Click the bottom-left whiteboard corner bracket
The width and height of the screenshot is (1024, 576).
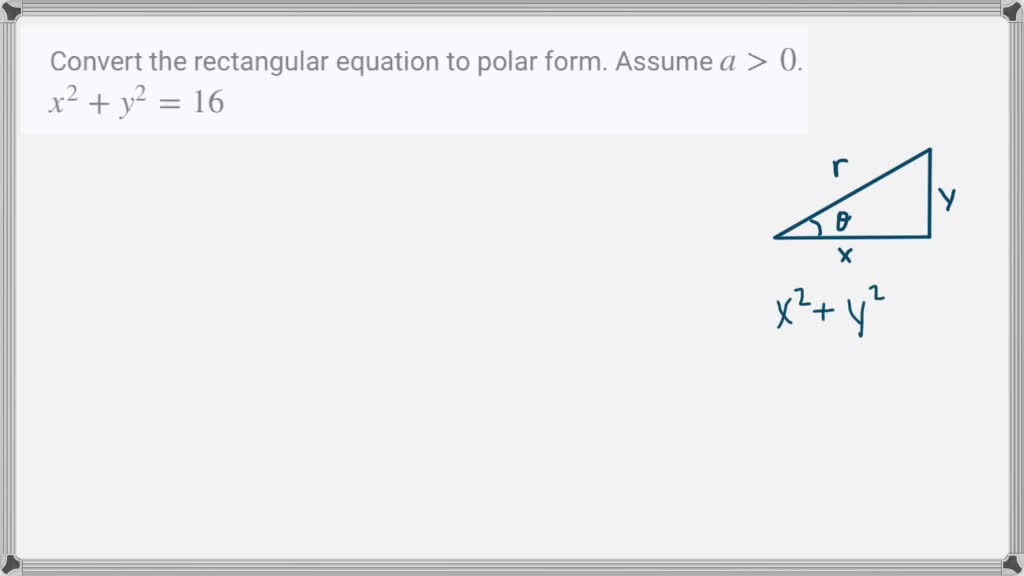(x=10, y=565)
